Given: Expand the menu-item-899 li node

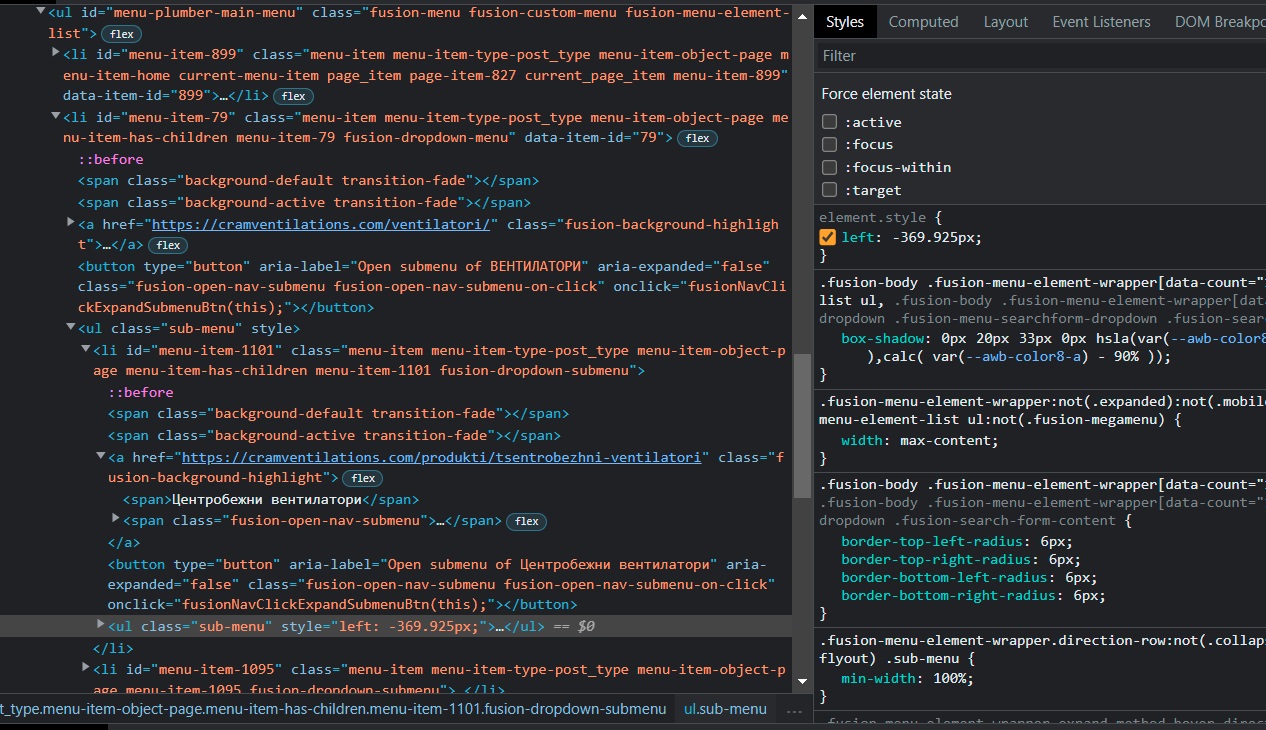Looking at the screenshot, I should [55, 52].
